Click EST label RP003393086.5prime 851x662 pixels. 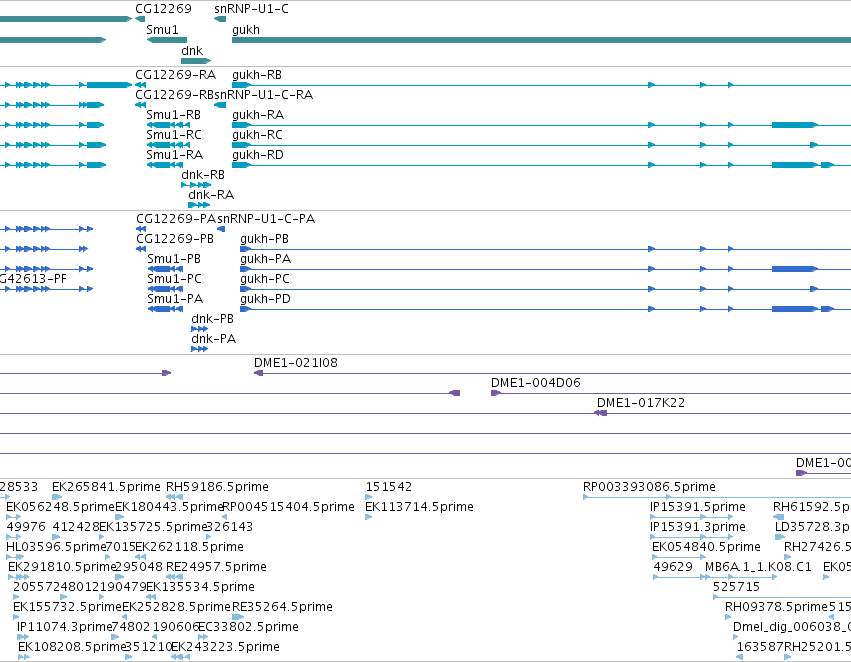point(649,487)
